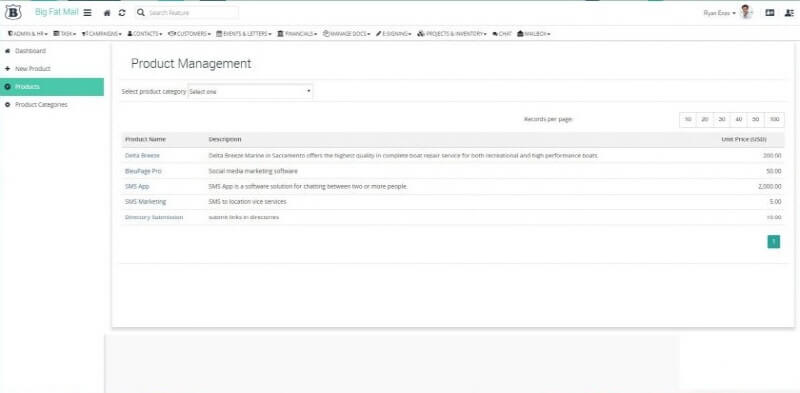Screen dimensions: 800x393
Task: Select Products in the sidebar
Action: pyautogui.click(x=52, y=87)
